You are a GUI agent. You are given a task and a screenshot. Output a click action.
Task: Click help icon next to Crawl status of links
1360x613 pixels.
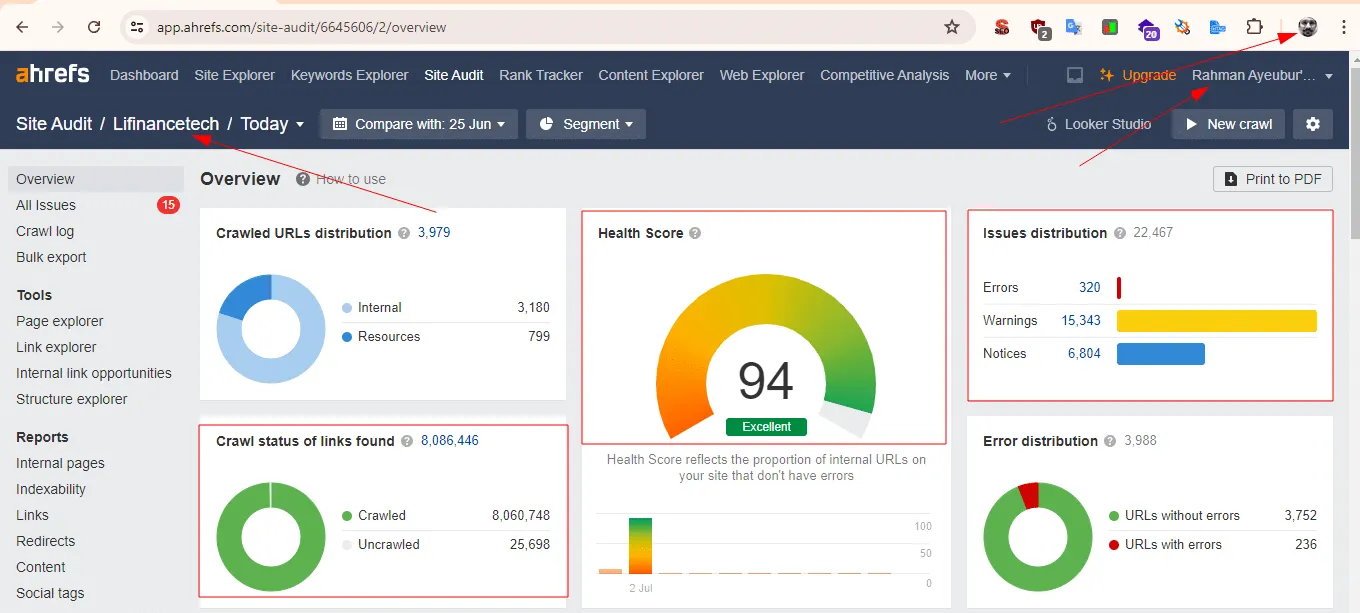(407, 441)
